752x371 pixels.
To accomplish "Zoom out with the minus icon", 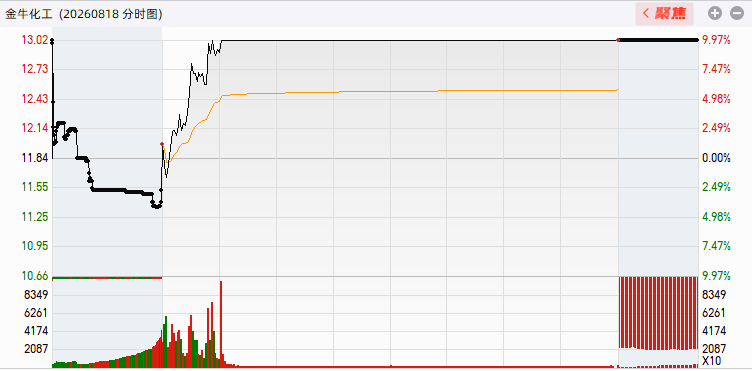I will [x=737, y=13].
